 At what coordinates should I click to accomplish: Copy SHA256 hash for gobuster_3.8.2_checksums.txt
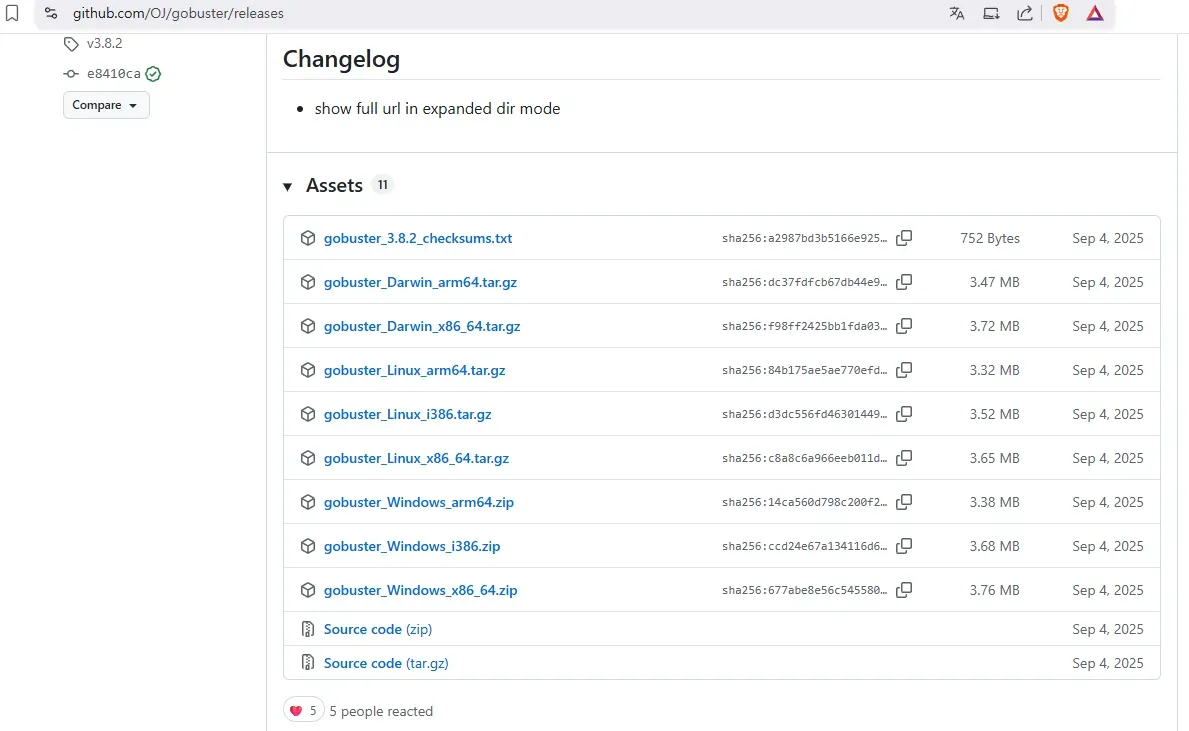(904, 238)
